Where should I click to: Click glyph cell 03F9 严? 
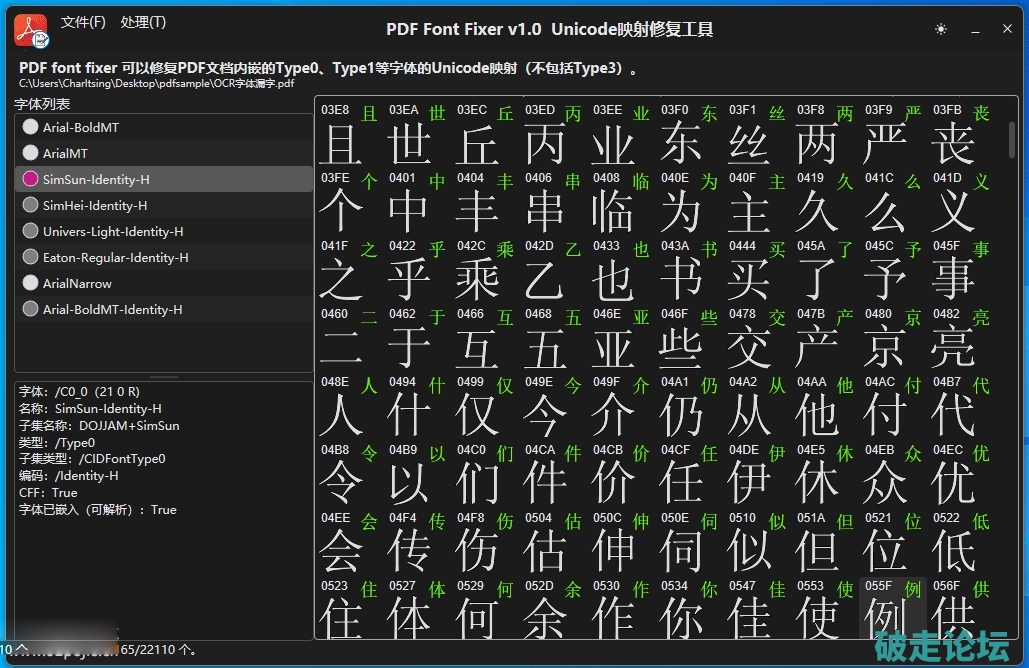tap(894, 133)
